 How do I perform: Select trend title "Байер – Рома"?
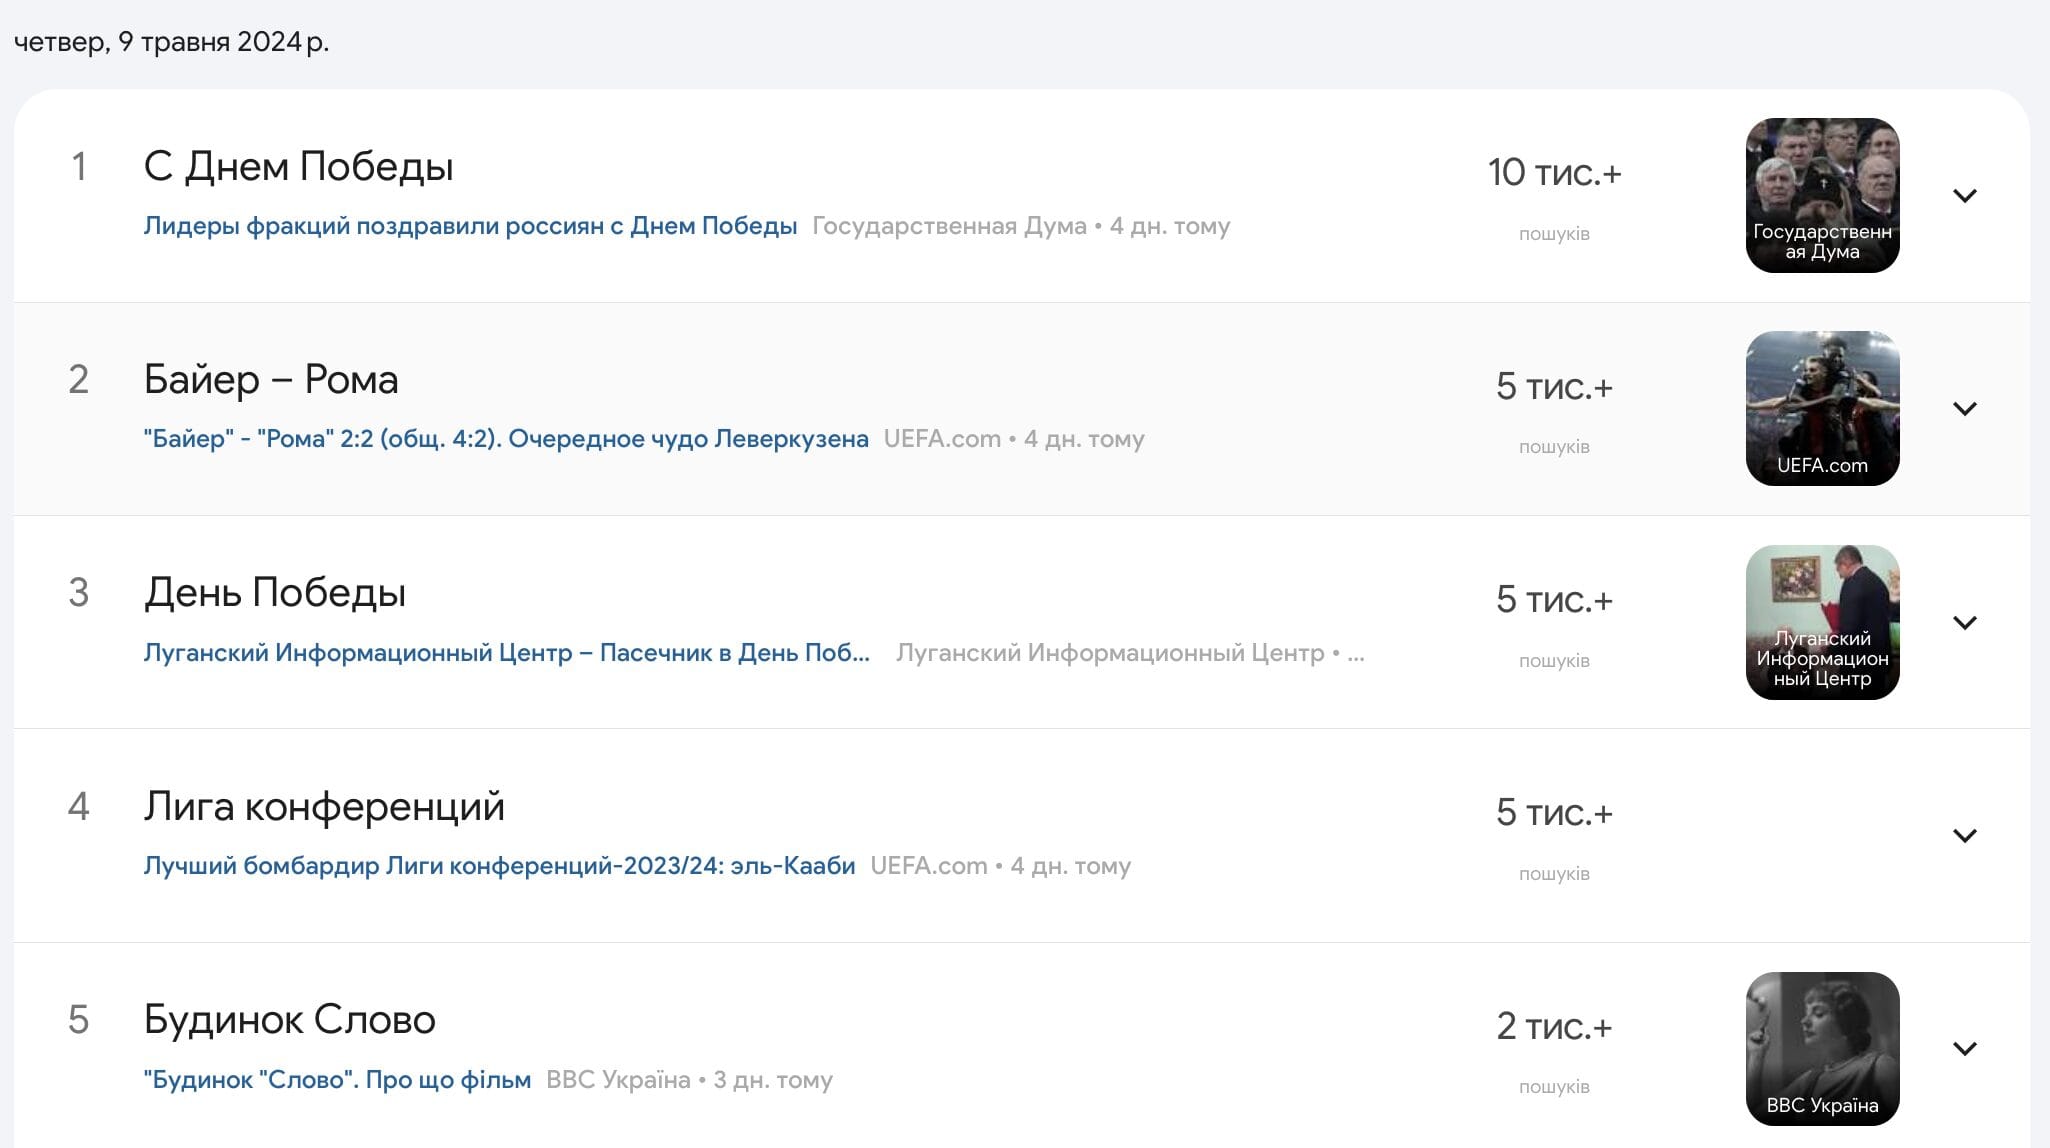click(x=271, y=380)
